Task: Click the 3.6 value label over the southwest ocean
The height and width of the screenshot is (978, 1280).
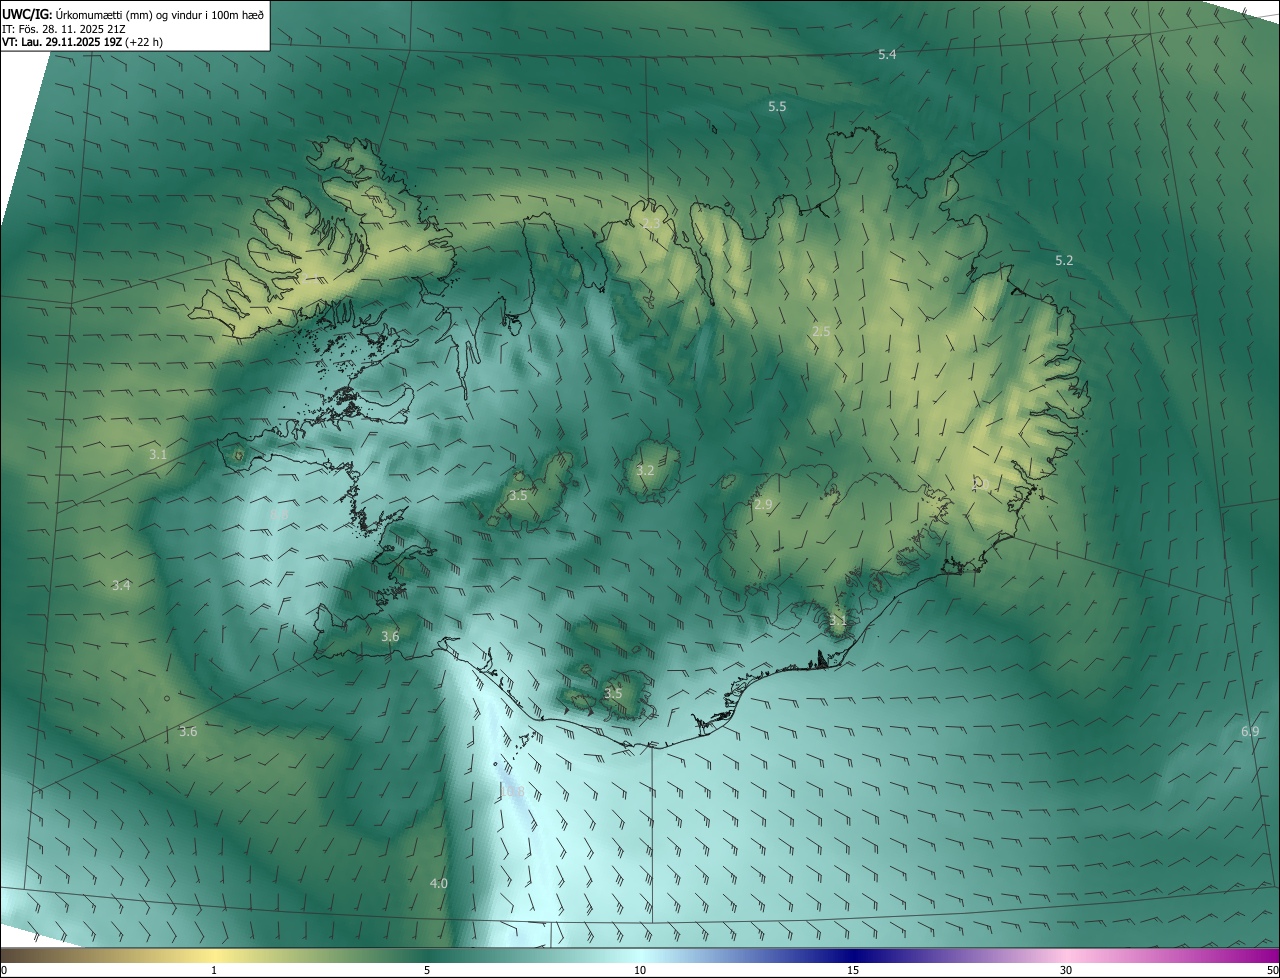Action: pyautogui.click(x=188, y=732)
